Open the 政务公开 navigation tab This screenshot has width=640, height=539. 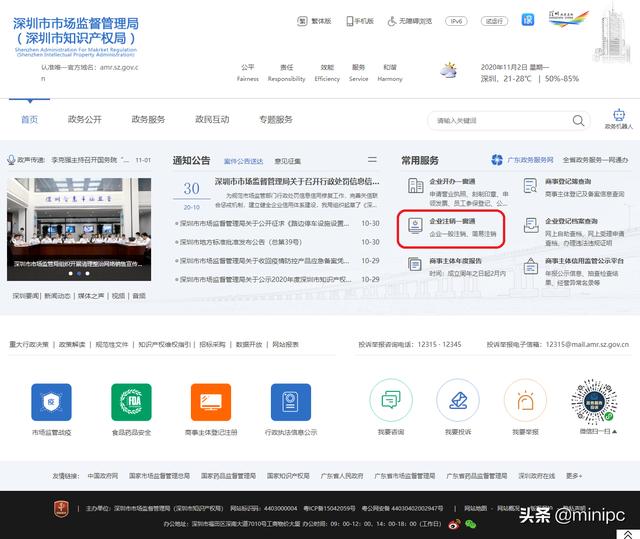point(84,120)
